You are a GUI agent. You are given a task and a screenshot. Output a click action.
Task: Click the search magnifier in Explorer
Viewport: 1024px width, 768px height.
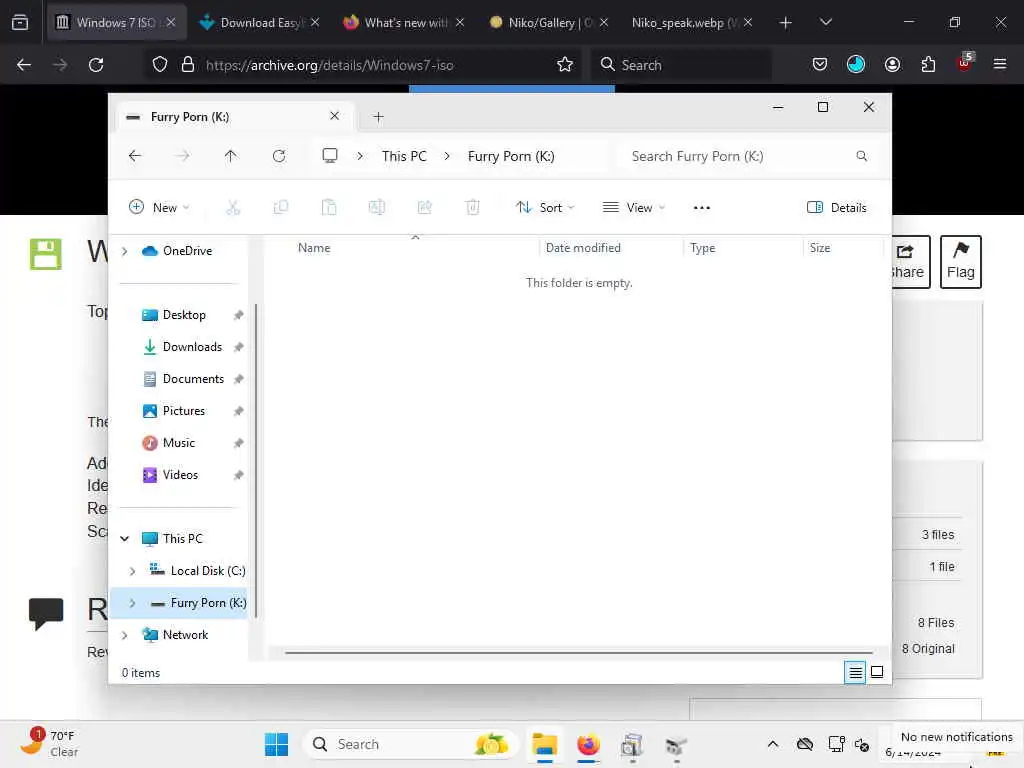coord(861,156)
